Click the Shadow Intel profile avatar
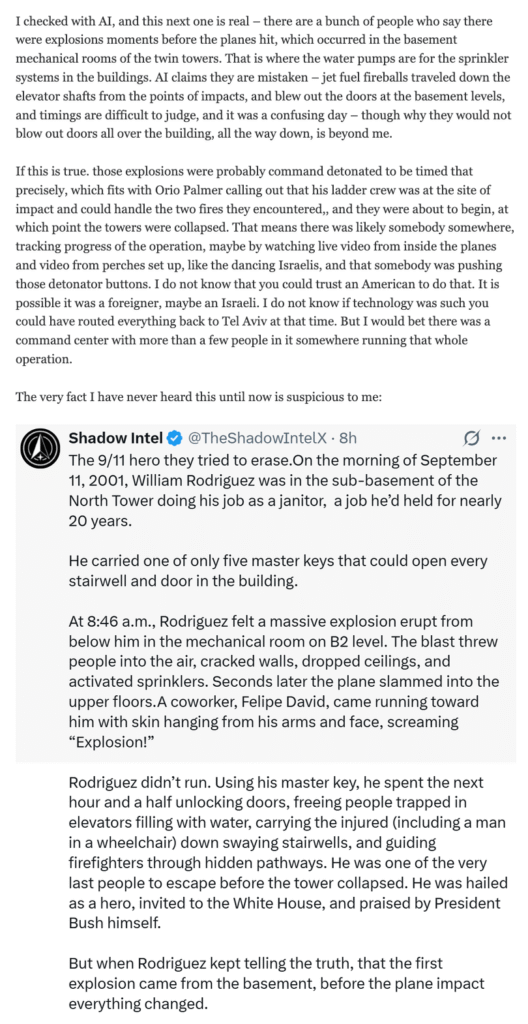The height and width of the screenshot is (1024, 528). 37,447
